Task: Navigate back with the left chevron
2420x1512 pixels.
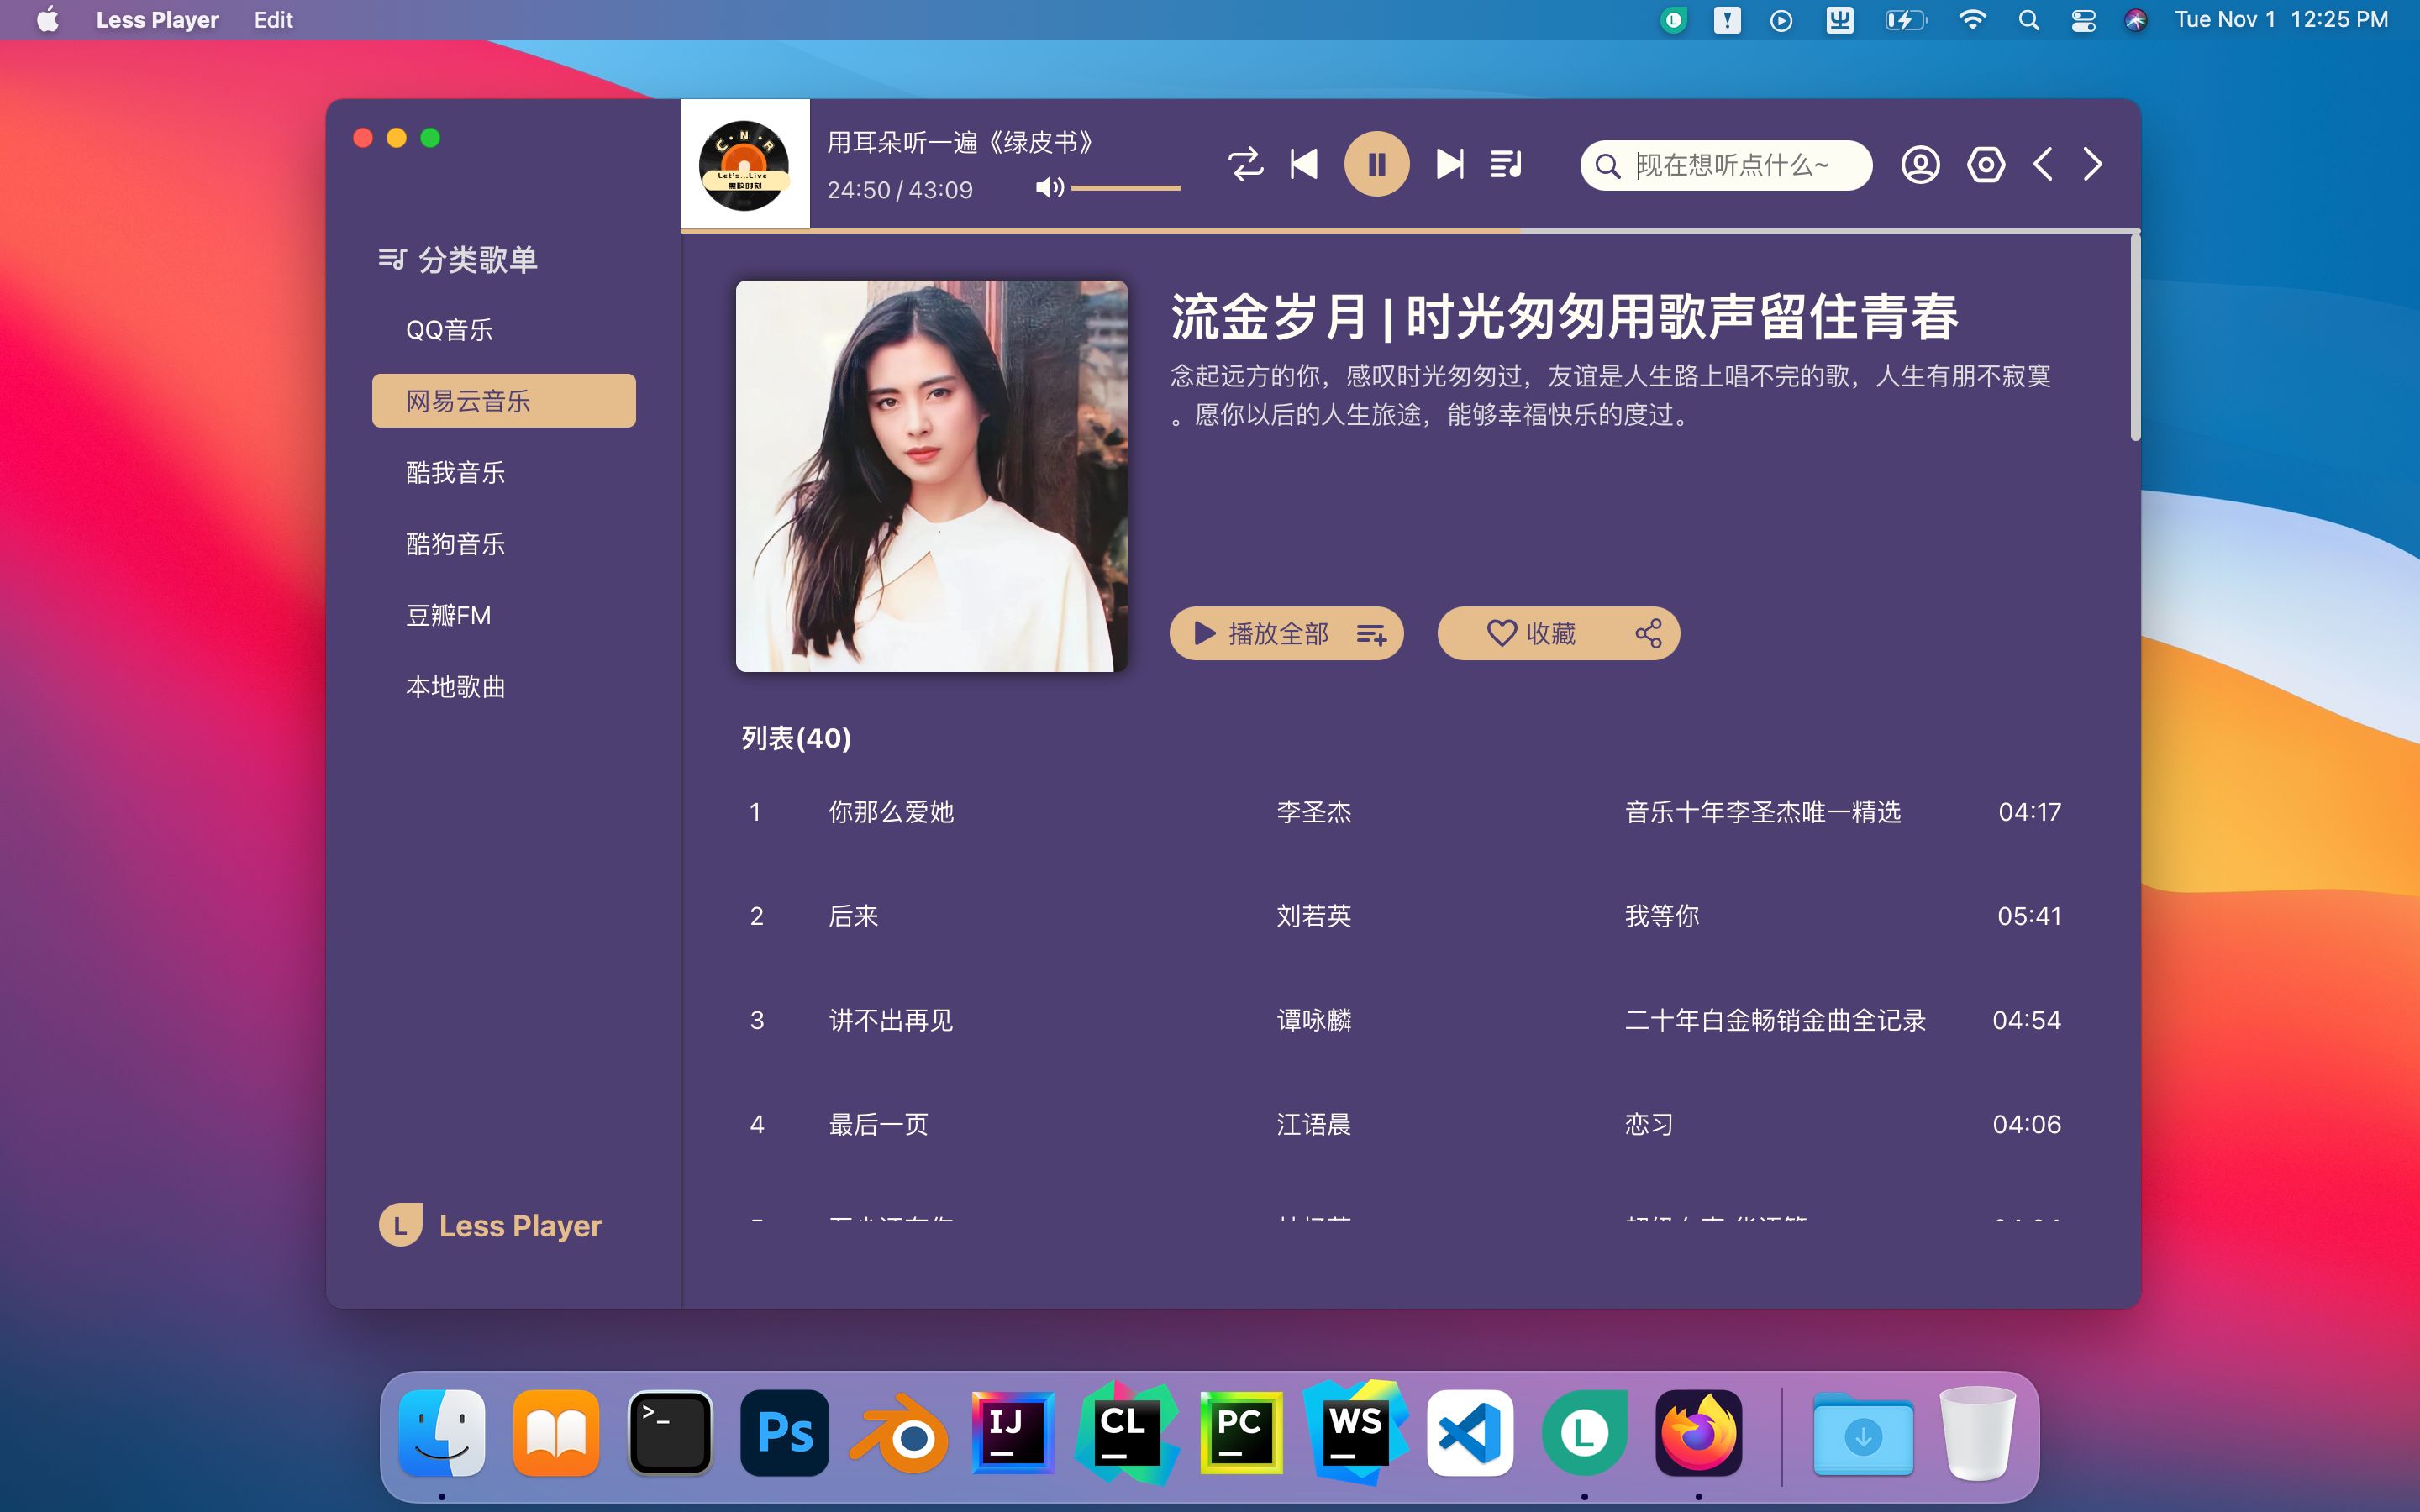Action: (x=2043, y=164)
